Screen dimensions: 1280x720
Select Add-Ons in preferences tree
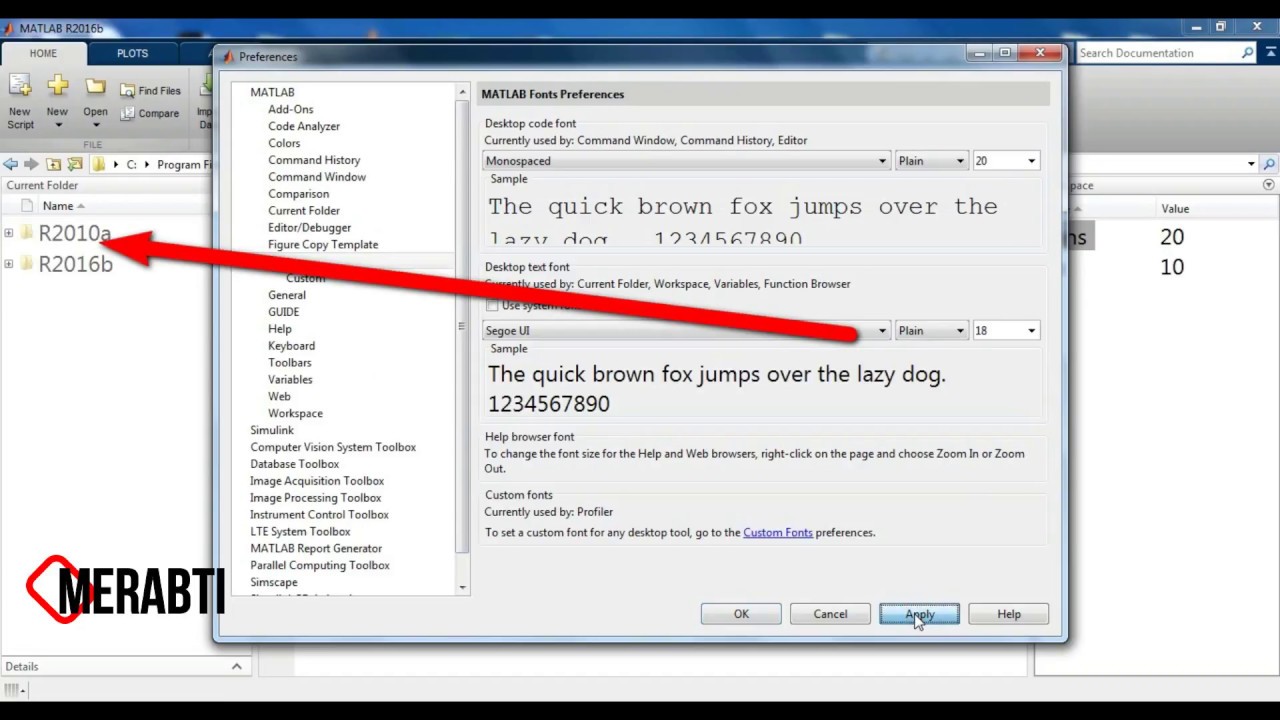(x=291, y=110)
